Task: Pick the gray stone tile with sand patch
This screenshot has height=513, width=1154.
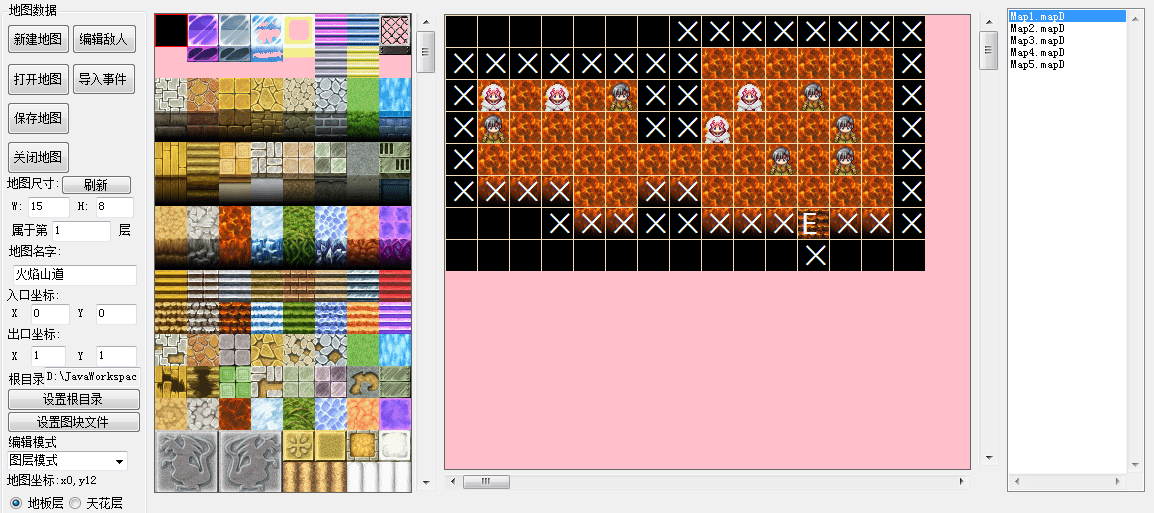Action: click(x=362, y=381)
